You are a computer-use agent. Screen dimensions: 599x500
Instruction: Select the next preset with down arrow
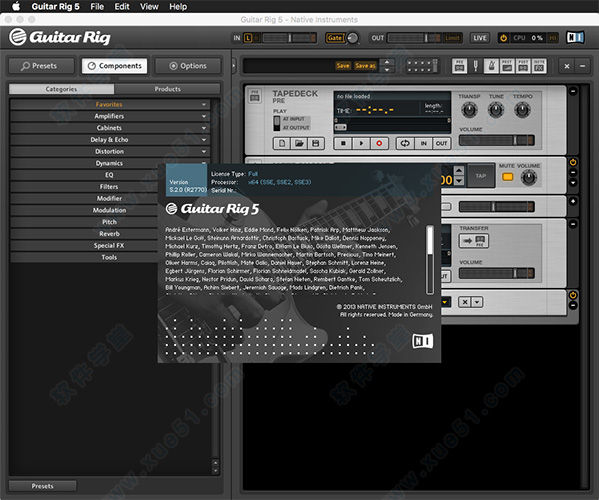(387, 70)
